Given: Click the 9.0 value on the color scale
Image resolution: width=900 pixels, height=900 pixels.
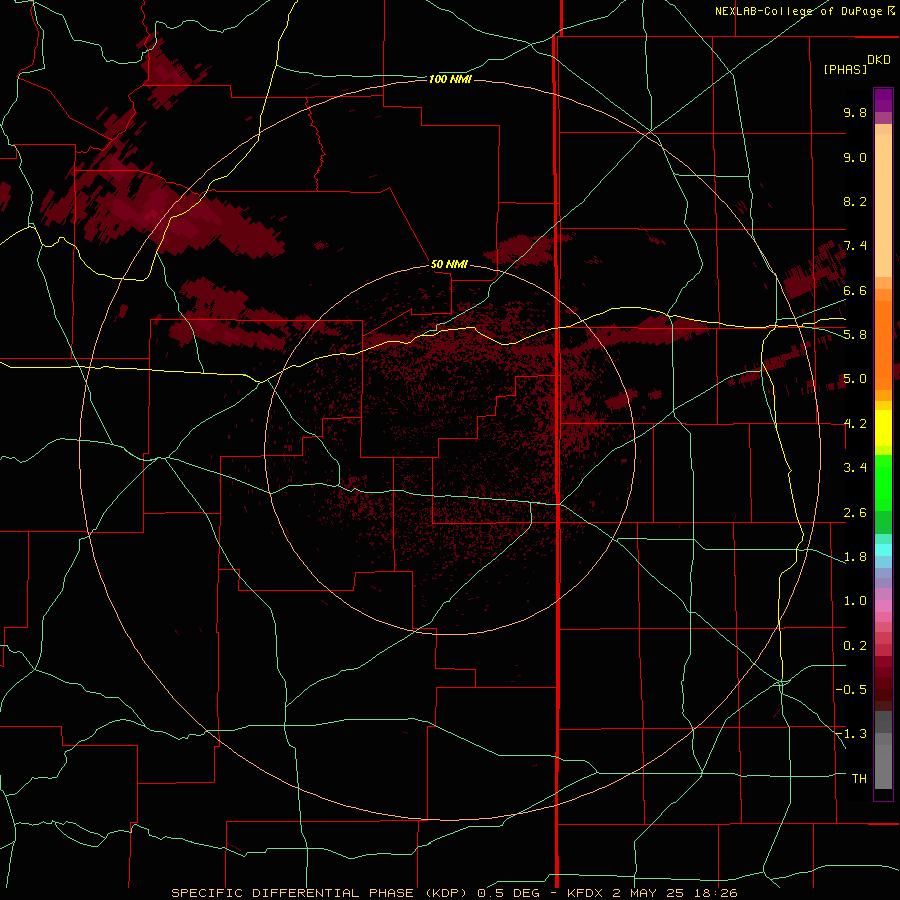Looking at the screenshot, I should pyautogui.click(x=855, y=157).
